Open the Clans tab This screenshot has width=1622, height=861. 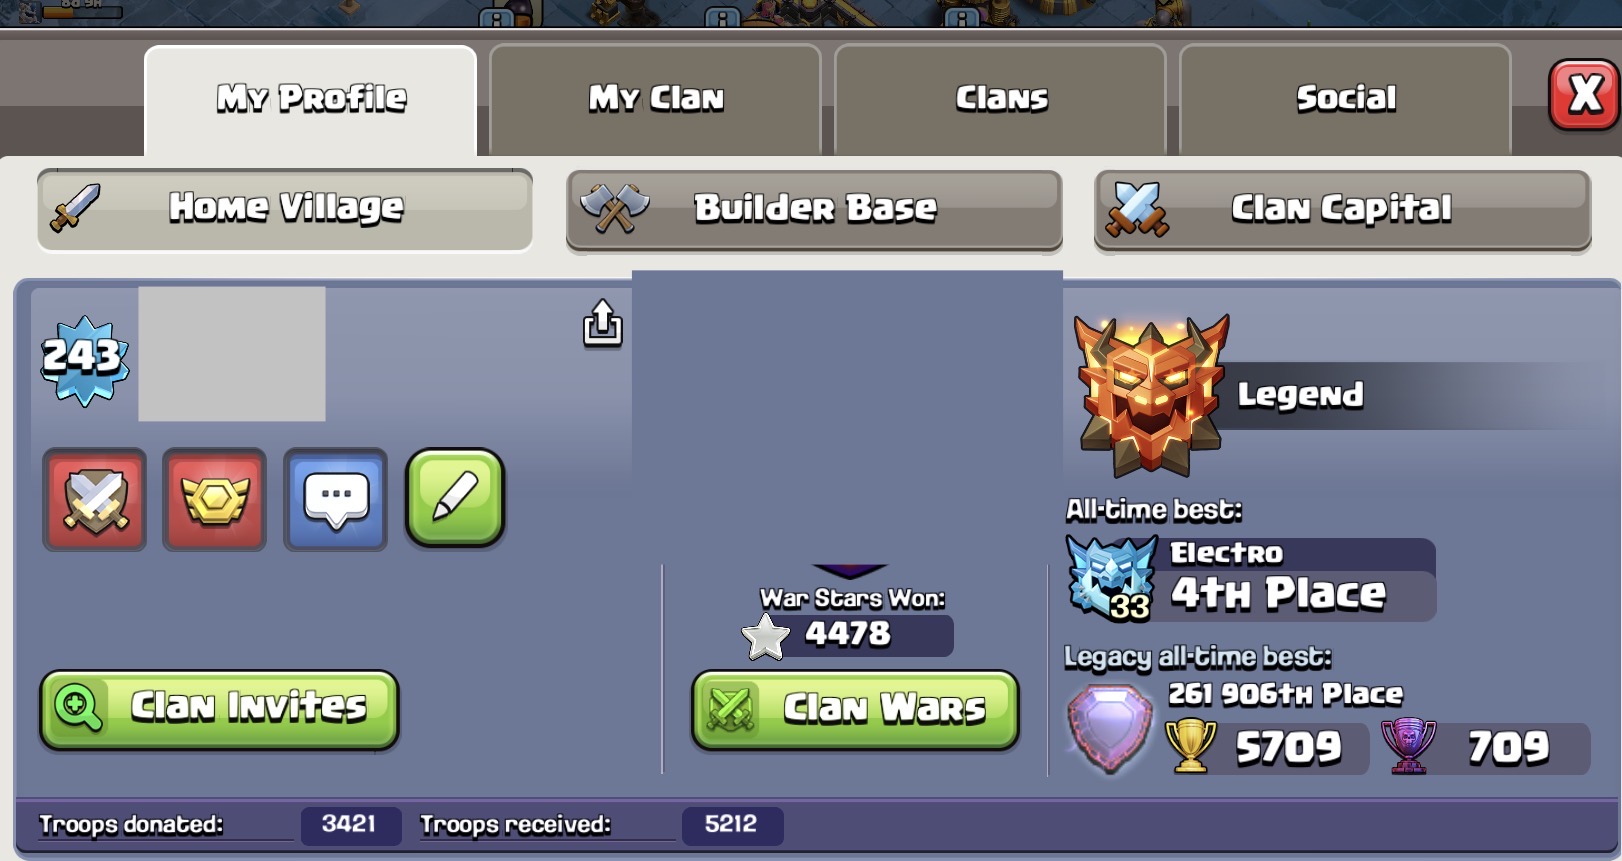pyautogui.click(x=1000, y=100)
